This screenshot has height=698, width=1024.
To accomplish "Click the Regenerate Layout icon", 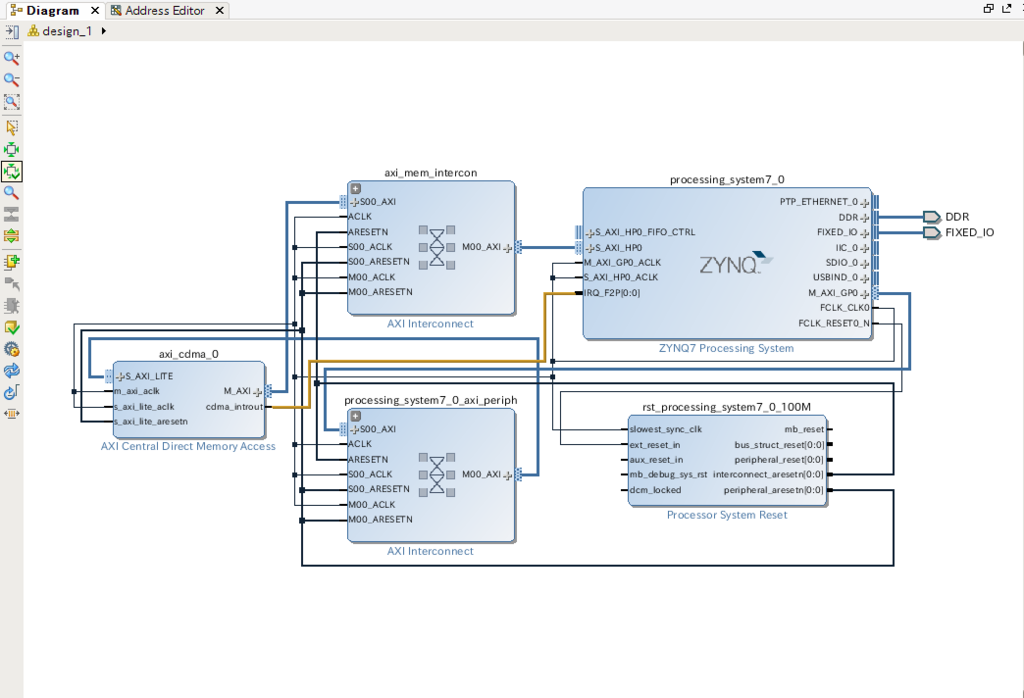I will (12, 371).
